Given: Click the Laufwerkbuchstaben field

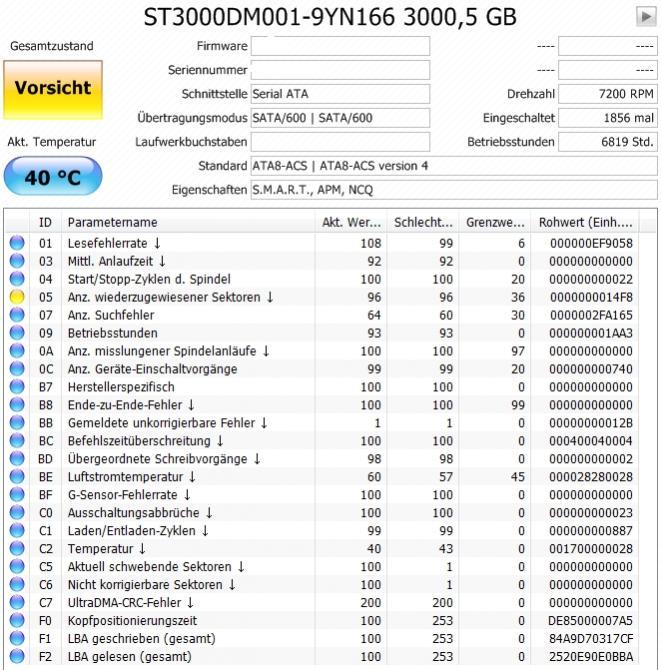Looking at the screenshot, I should click(x=340, y=141).
